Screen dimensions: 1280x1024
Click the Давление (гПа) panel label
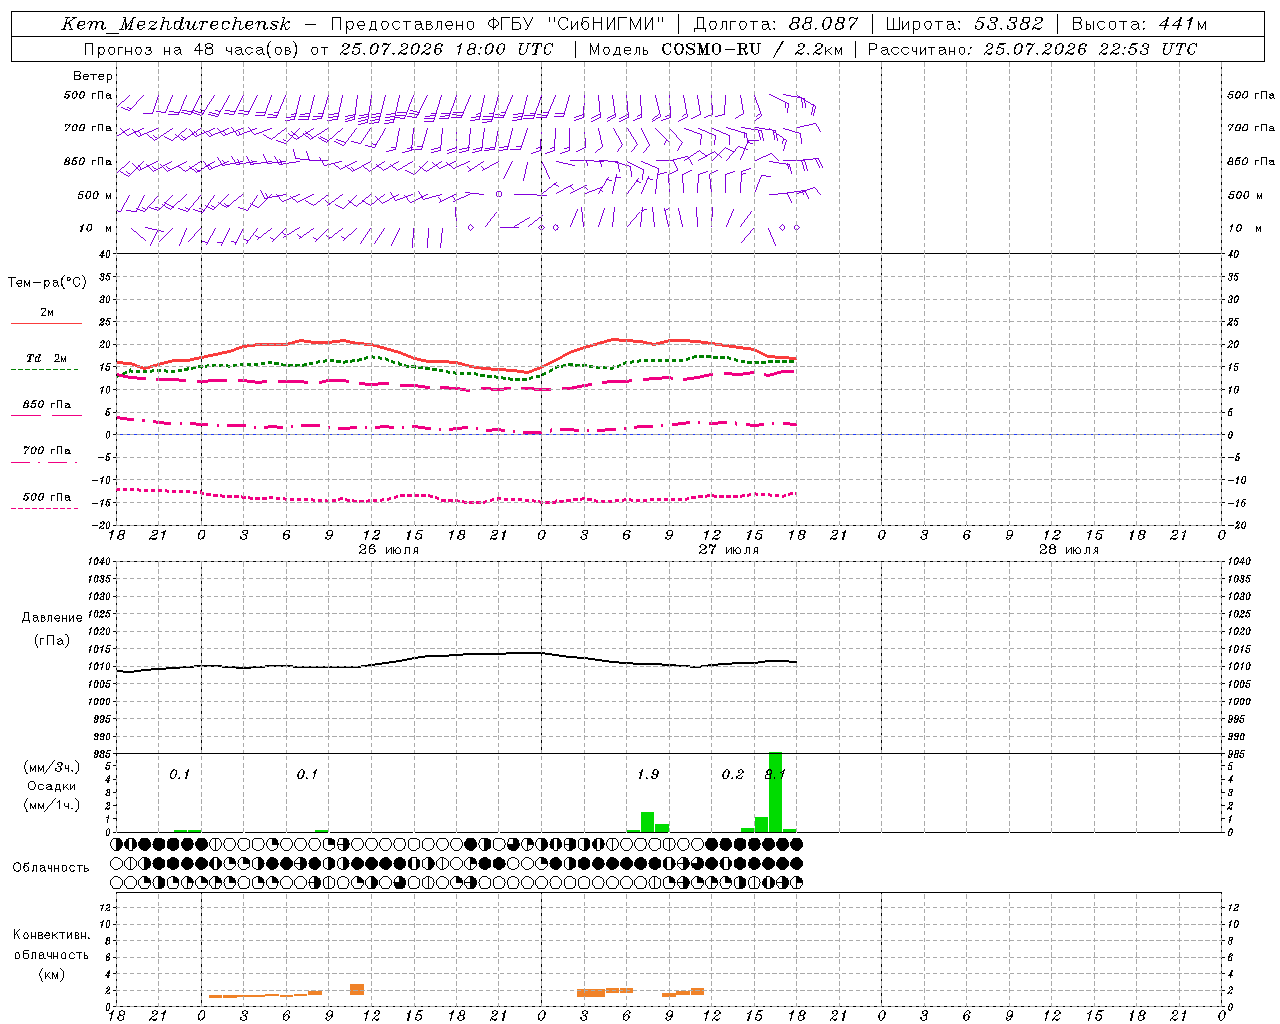click(51, 629)
